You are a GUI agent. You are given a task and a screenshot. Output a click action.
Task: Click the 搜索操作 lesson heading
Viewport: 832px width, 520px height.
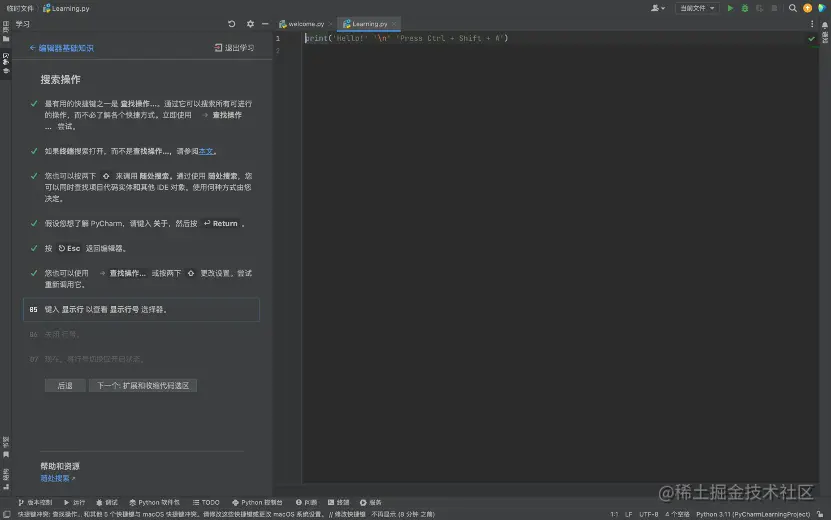coord(60,80)
